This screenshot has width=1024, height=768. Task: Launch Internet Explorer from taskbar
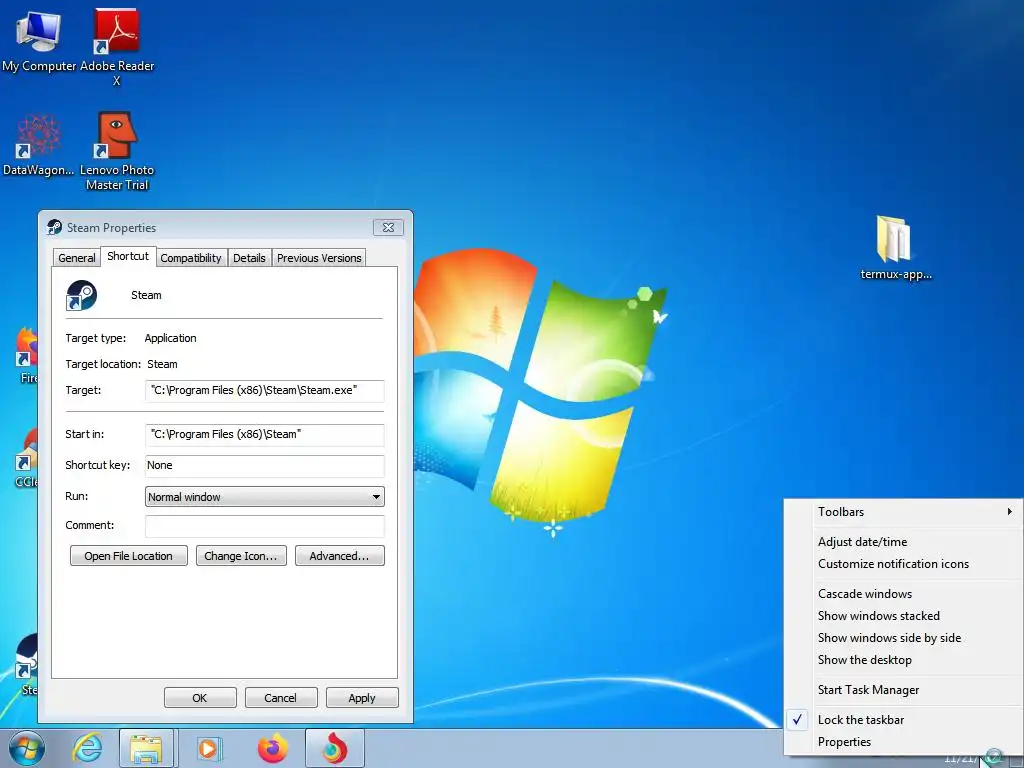click(x=88, y=748)
